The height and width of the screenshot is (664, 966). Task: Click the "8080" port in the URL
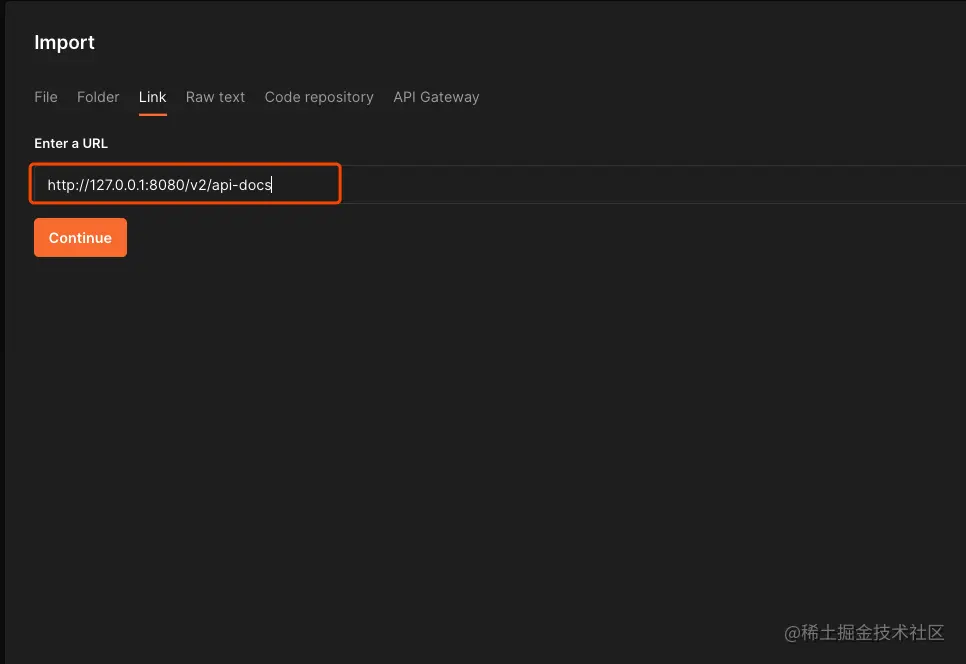165,185
